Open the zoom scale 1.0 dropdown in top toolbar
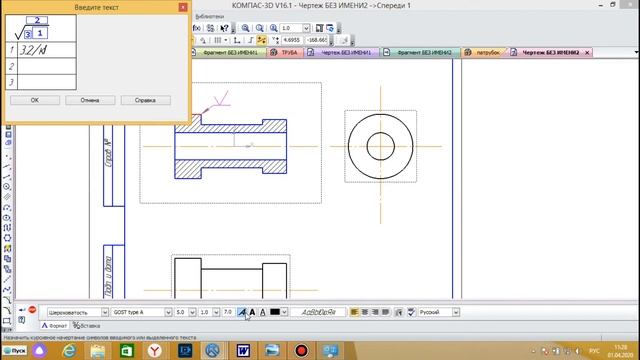Viewport: 640px width, 360px height. 306,28
